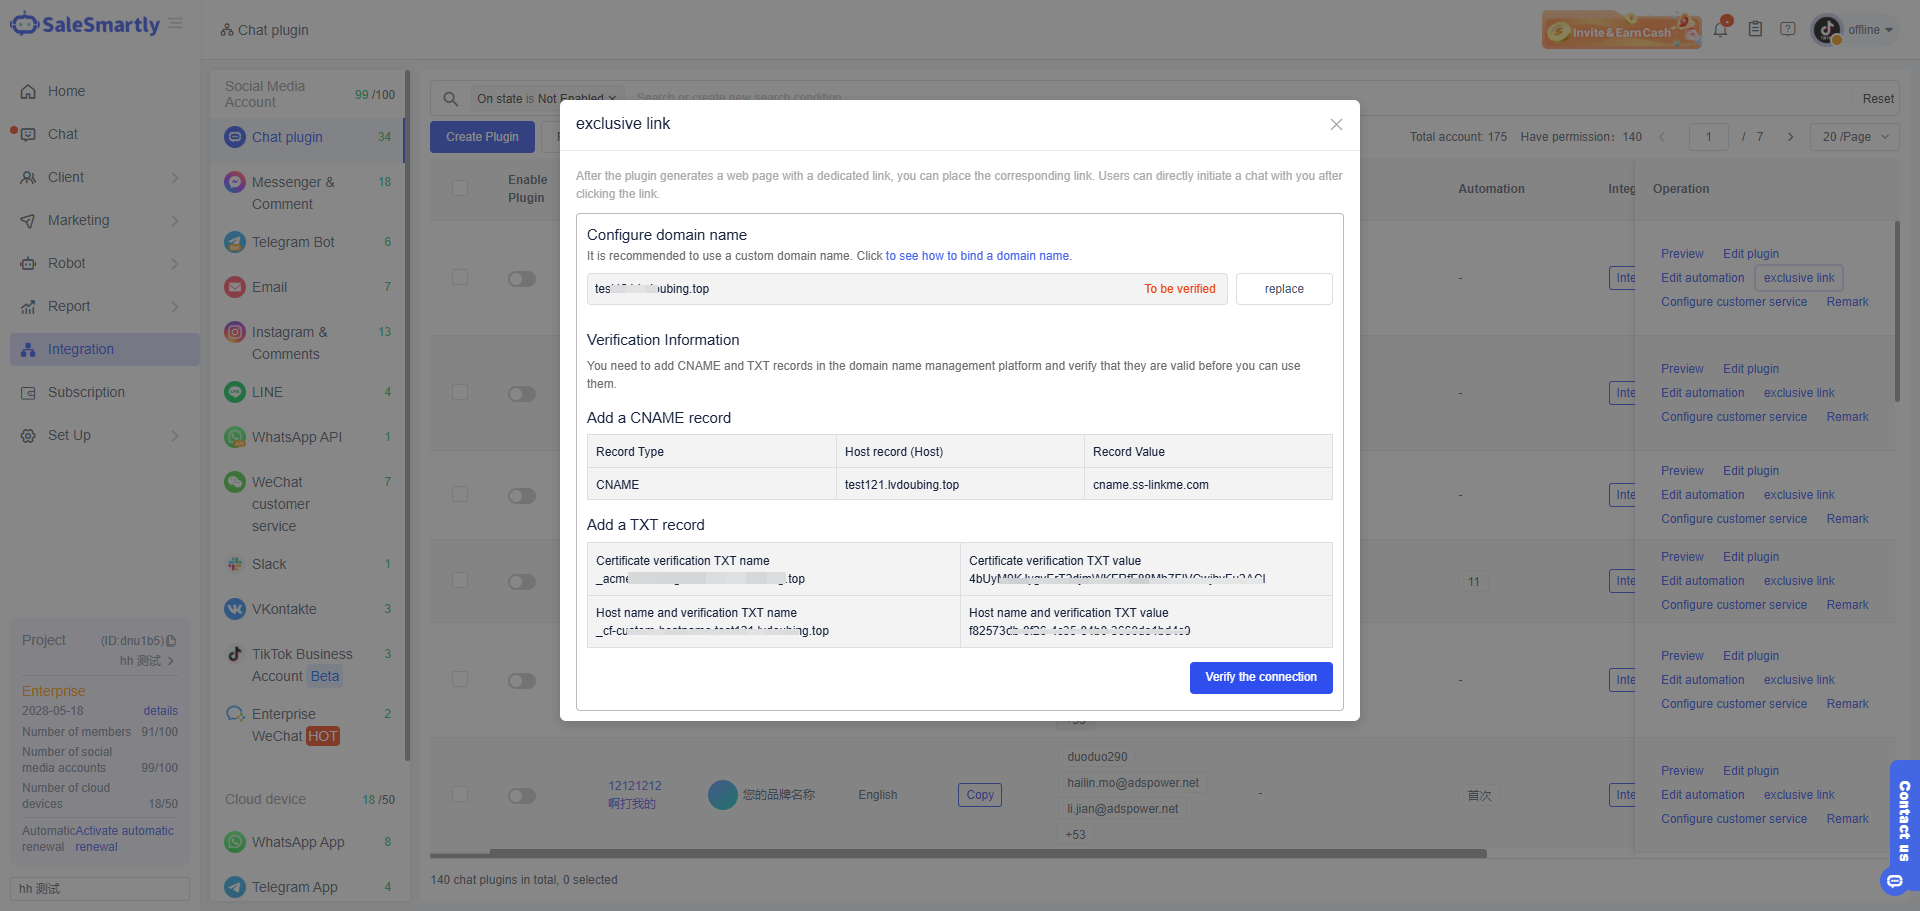Click the search magnifier icon

click(x=451, y=98)
